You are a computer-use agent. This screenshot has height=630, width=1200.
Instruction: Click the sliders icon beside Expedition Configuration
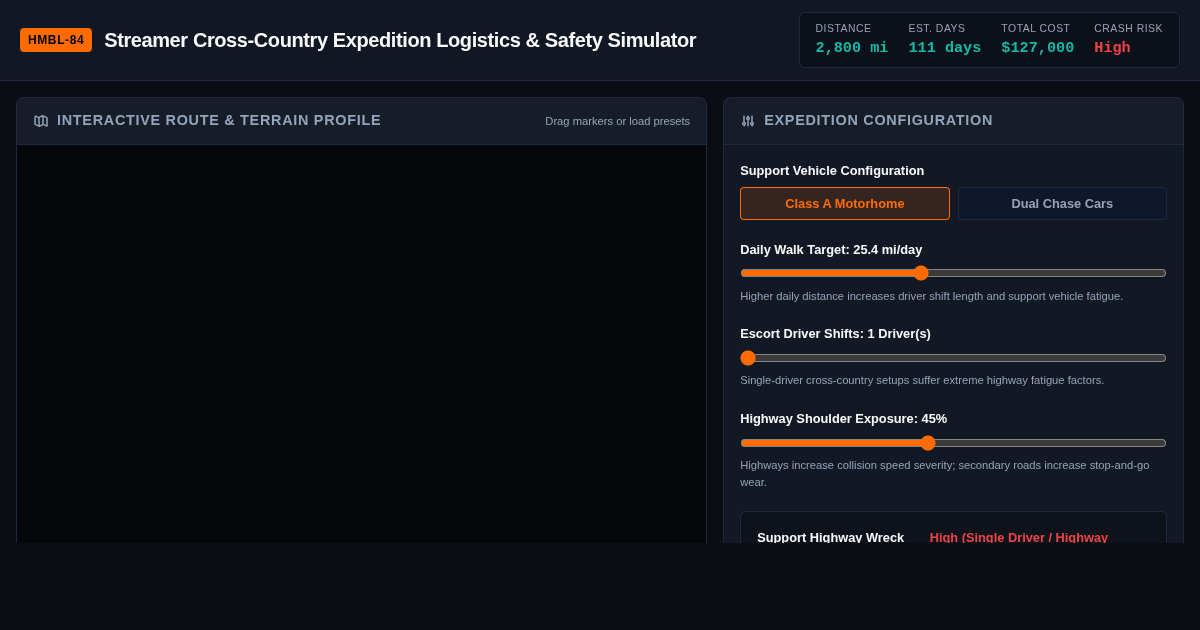(x=748, y=121)
